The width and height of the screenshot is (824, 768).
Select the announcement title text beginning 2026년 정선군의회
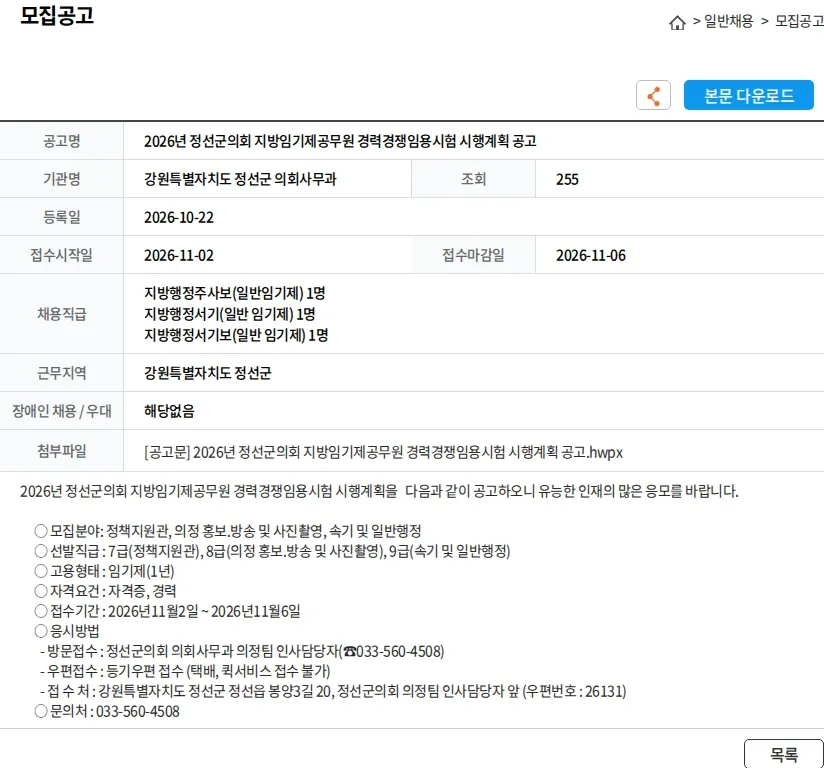point(340,141)
